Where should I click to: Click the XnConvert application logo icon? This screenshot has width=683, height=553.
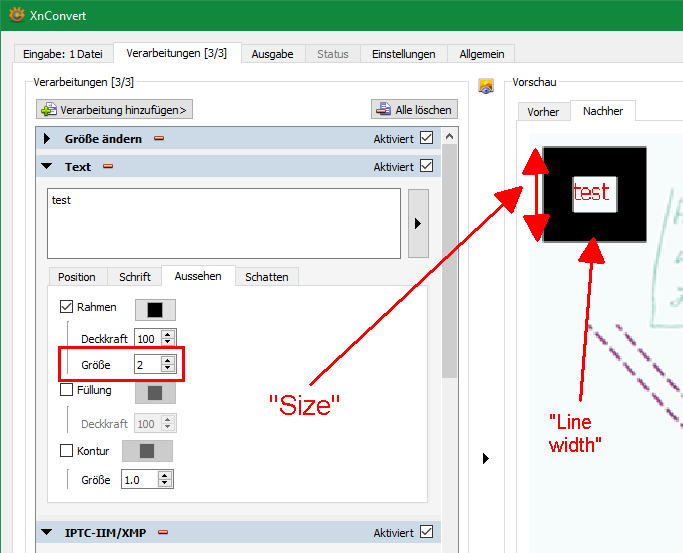(16, 15)
